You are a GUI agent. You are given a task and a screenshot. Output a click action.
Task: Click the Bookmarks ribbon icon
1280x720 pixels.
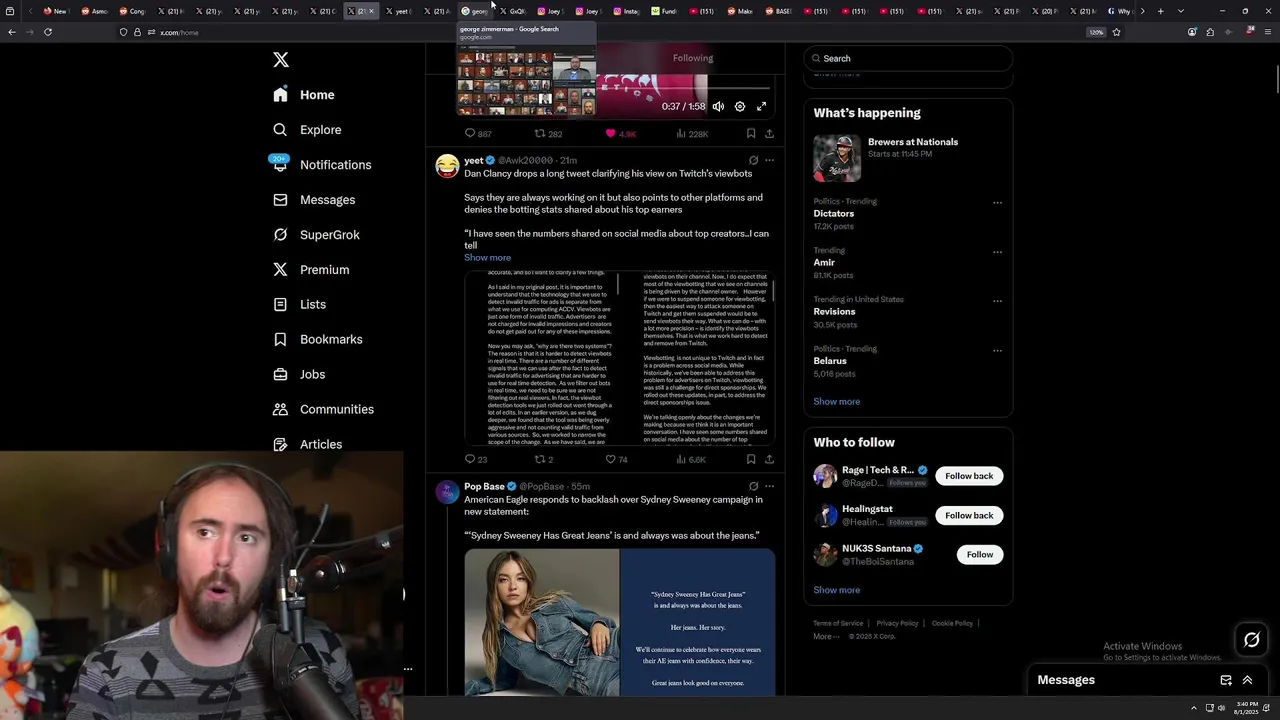(280, 340)
